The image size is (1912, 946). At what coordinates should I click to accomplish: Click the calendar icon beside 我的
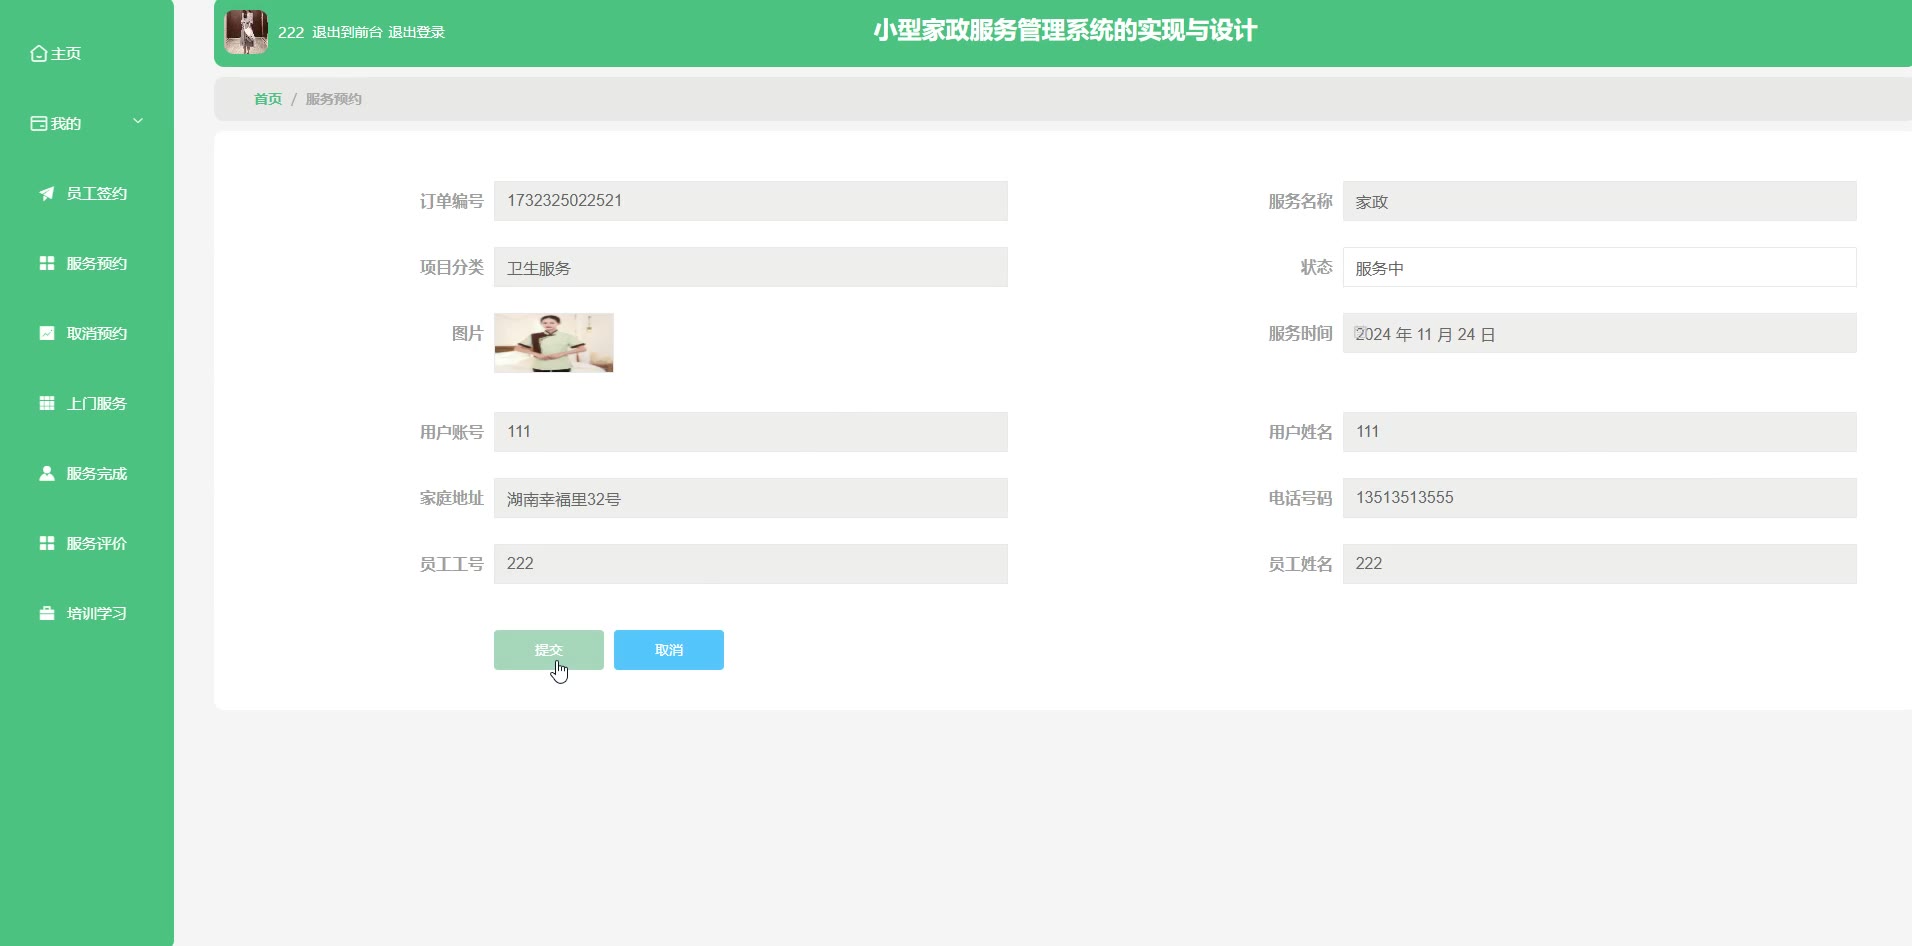point(39,124)
